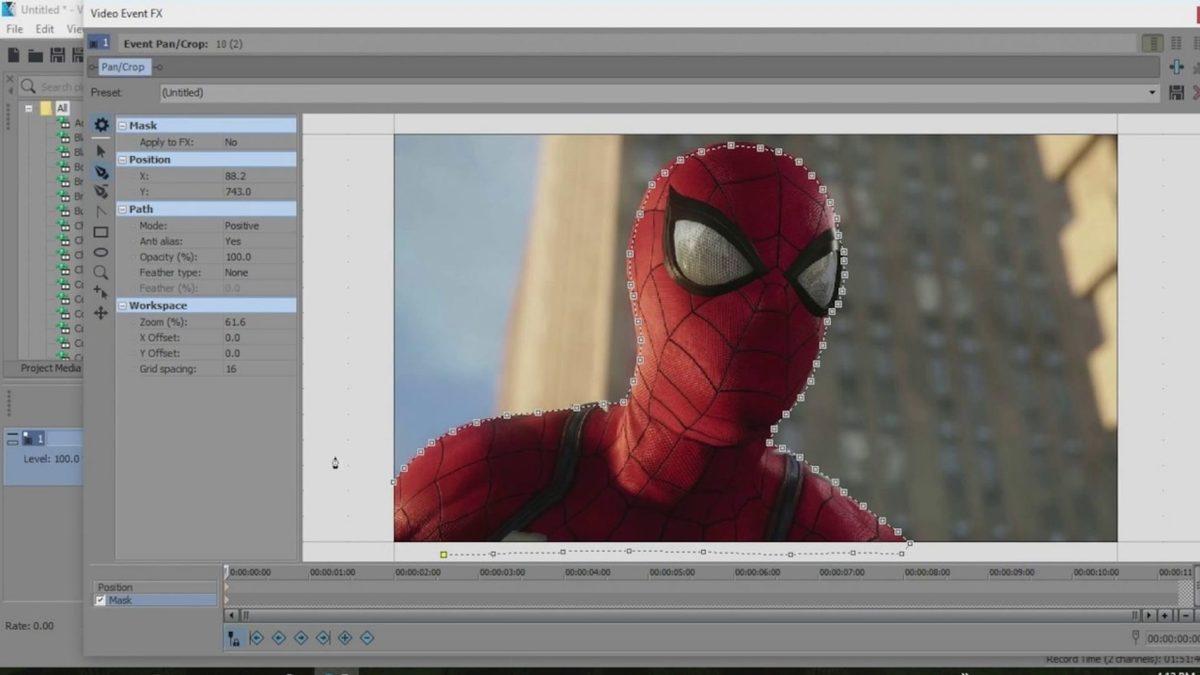Toggle the Sync Cursor lock

233,637
